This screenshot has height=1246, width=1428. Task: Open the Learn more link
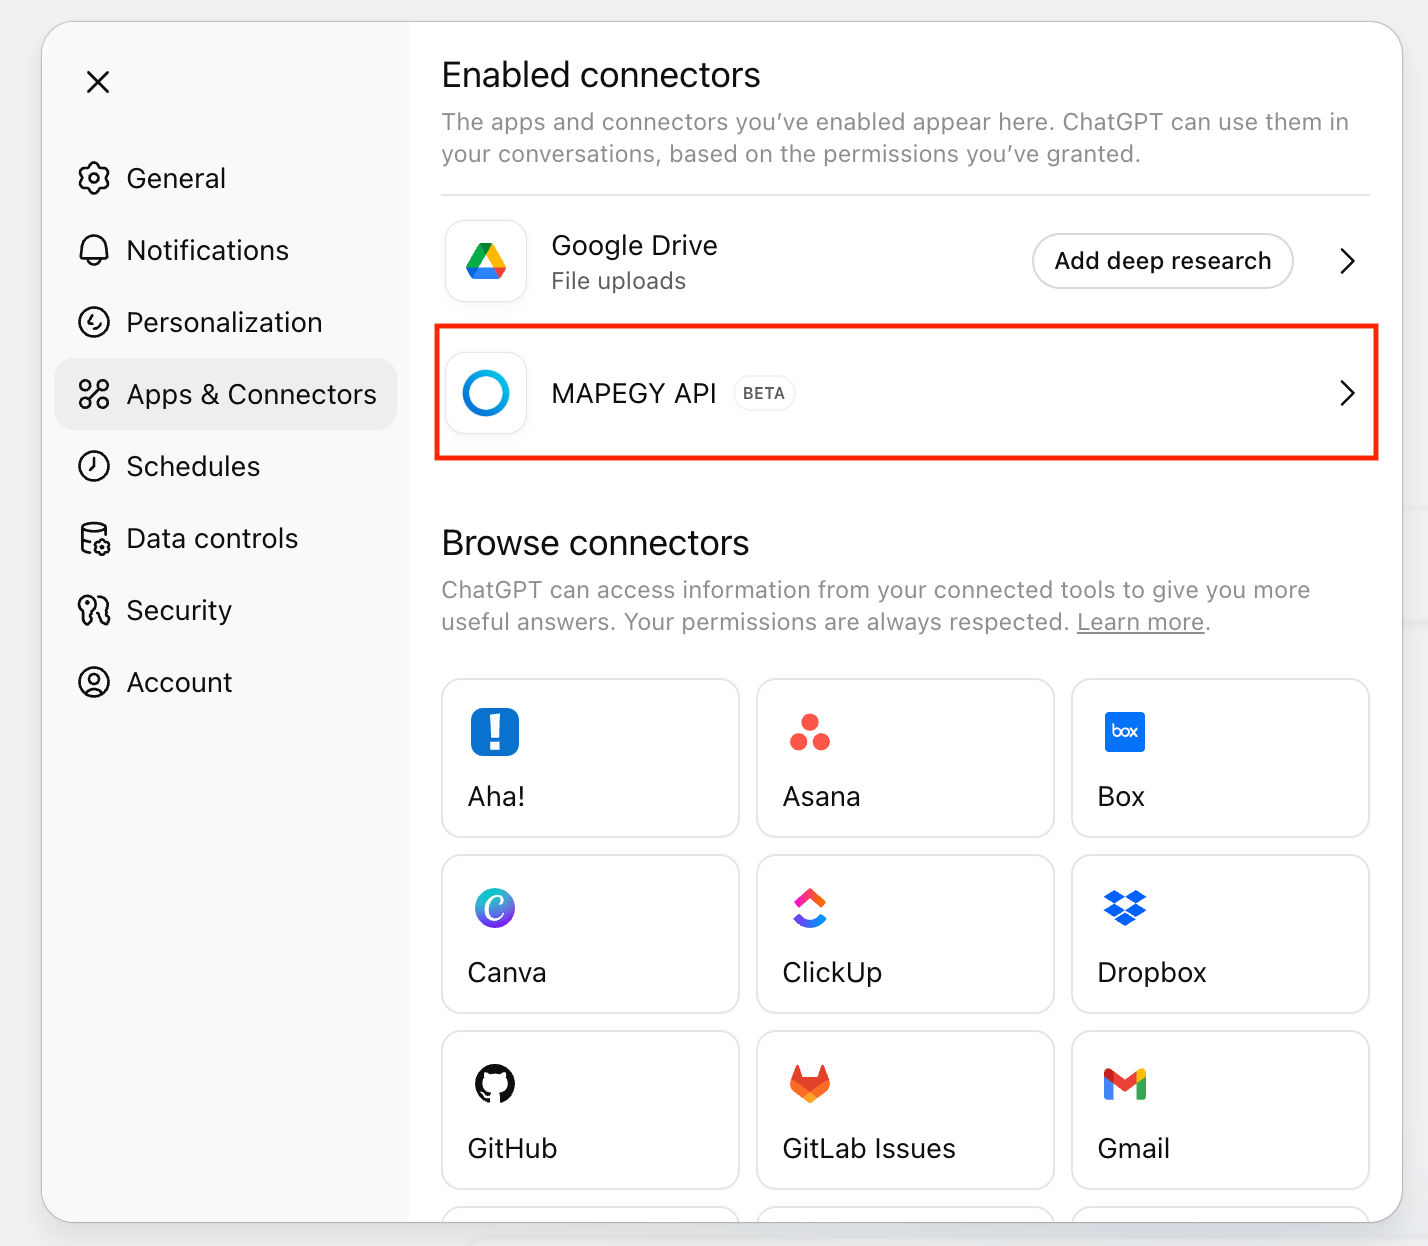coord(1140,622)
